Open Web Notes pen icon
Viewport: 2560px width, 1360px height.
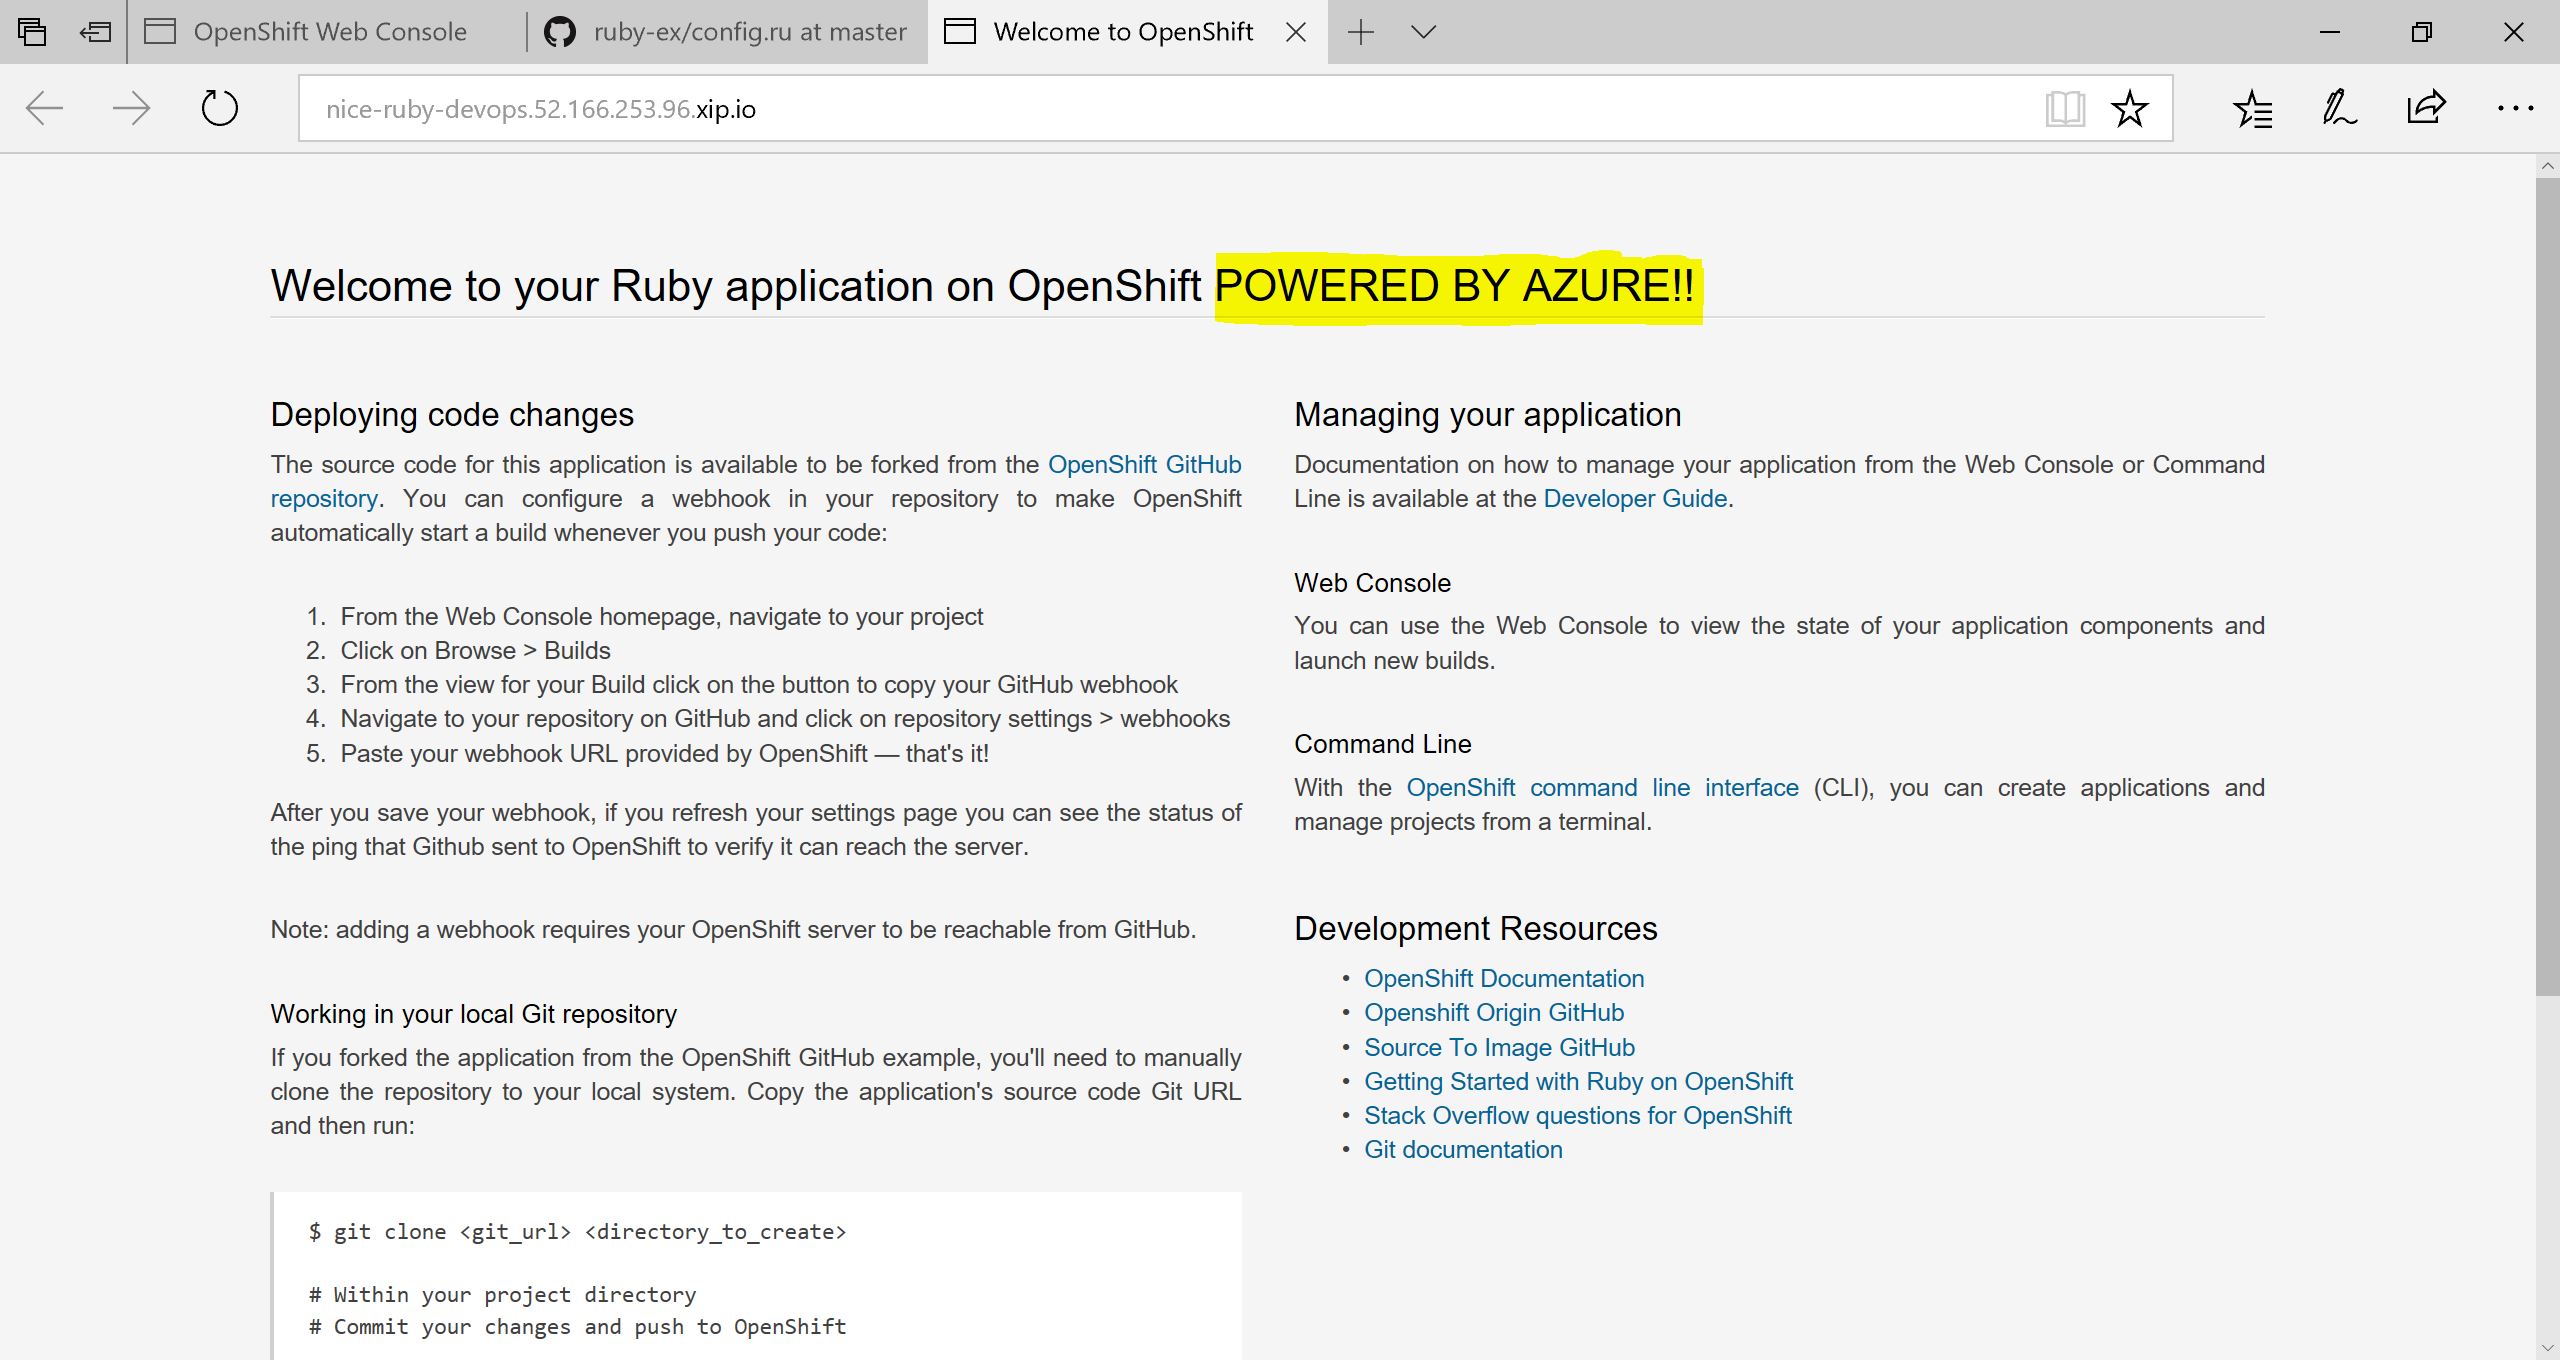click(2339, 108)
